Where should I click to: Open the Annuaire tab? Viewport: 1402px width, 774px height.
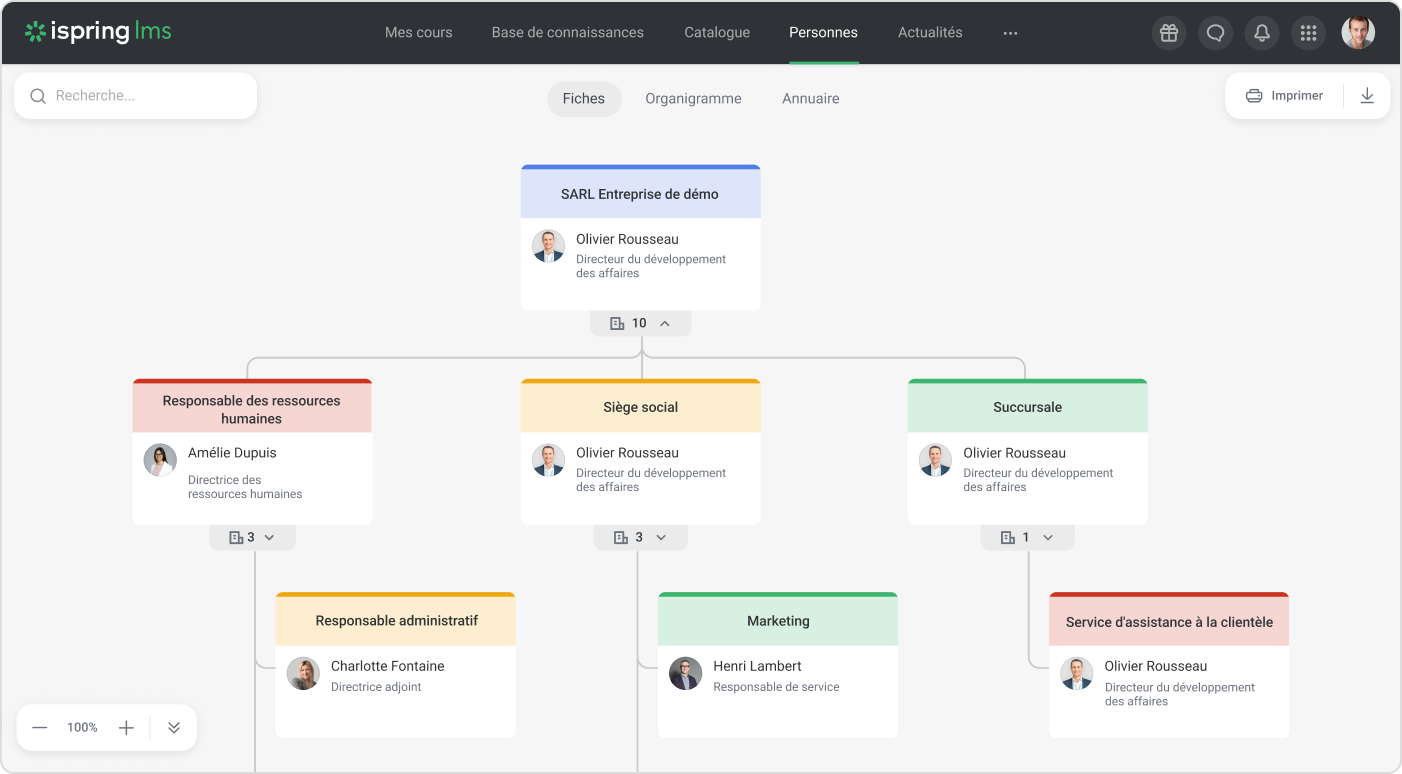tap(810, 98)
